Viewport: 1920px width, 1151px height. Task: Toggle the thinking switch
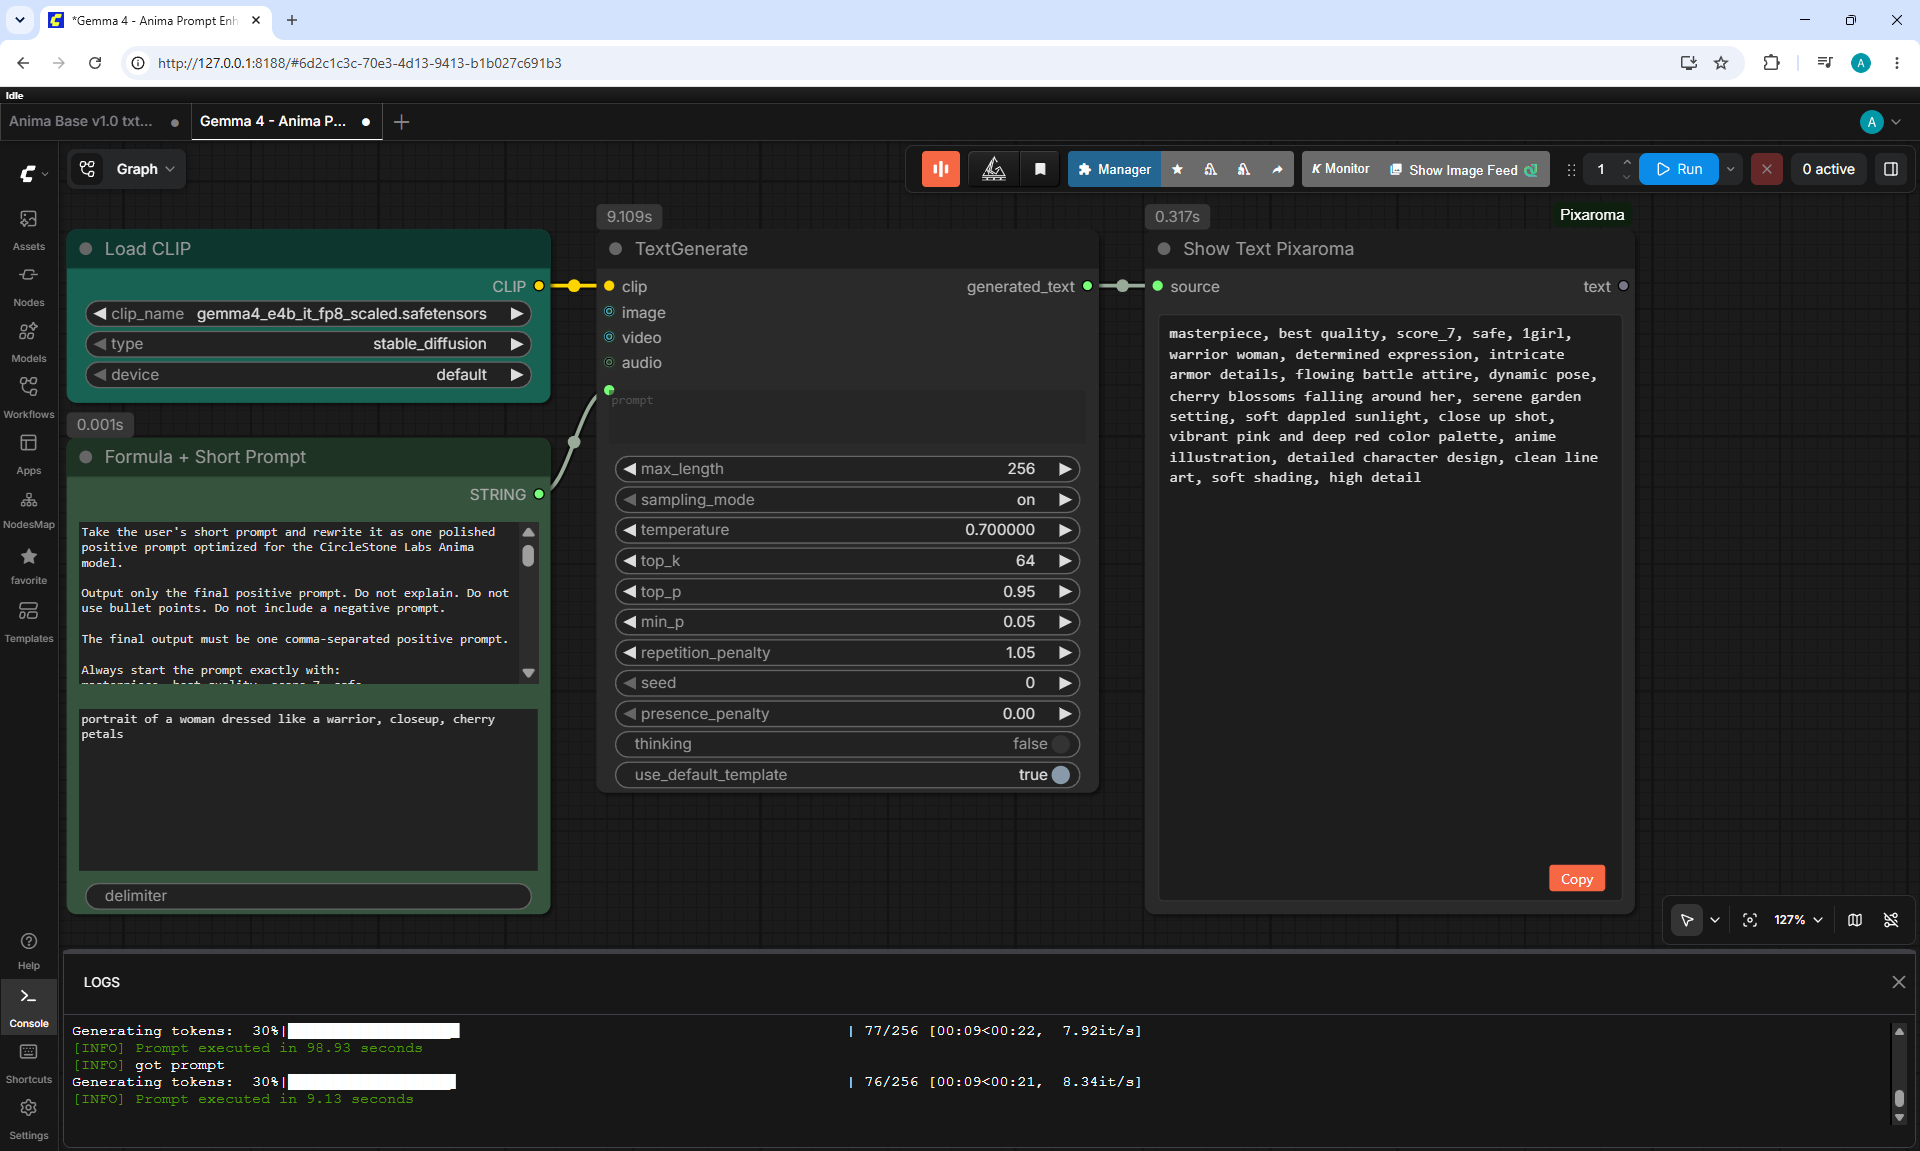point(1061,744)
